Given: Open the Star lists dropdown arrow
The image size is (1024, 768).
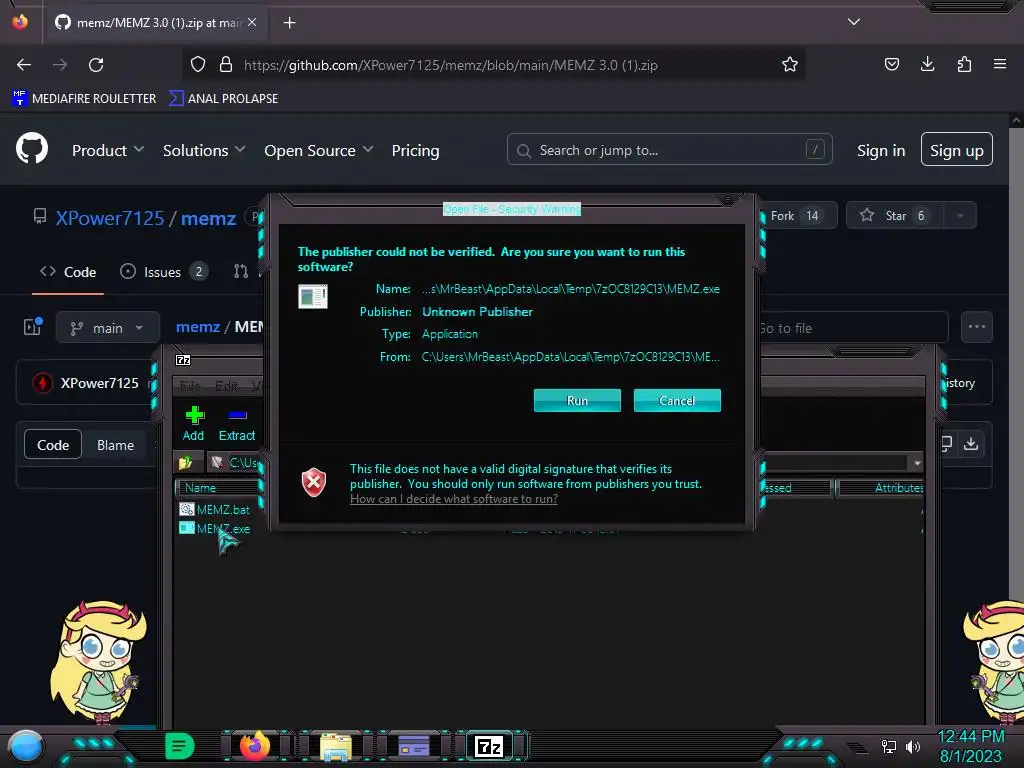Looking at the screenshot, I should (960, 216).
